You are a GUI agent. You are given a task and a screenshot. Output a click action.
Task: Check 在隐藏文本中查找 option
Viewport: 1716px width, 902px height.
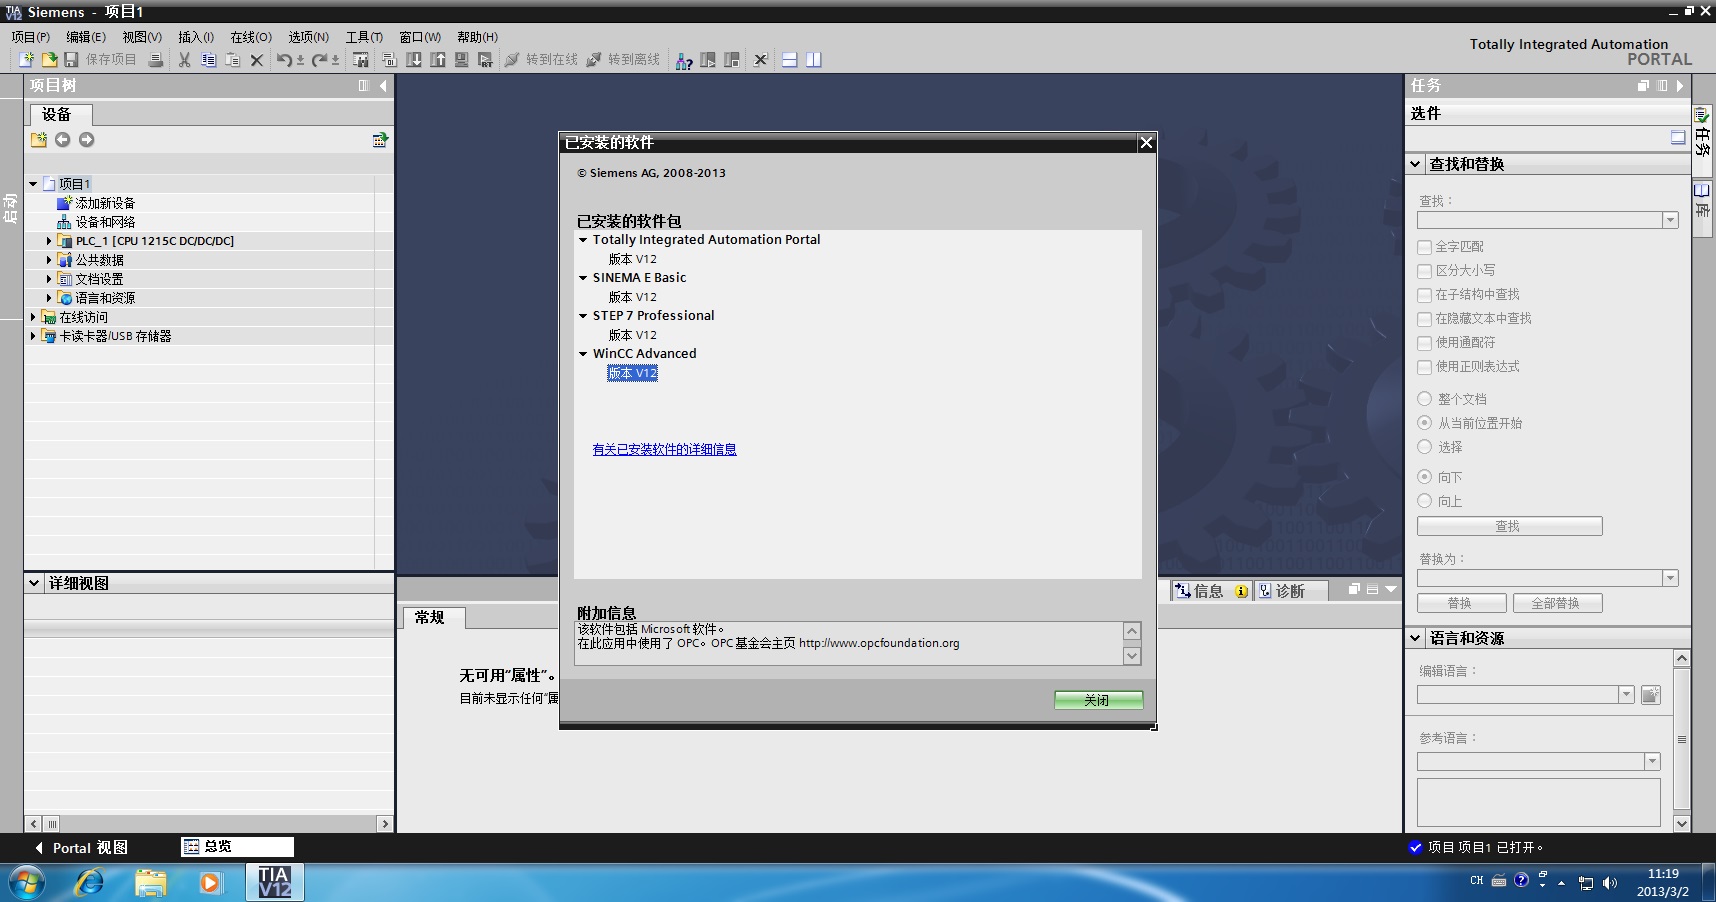1425,319
